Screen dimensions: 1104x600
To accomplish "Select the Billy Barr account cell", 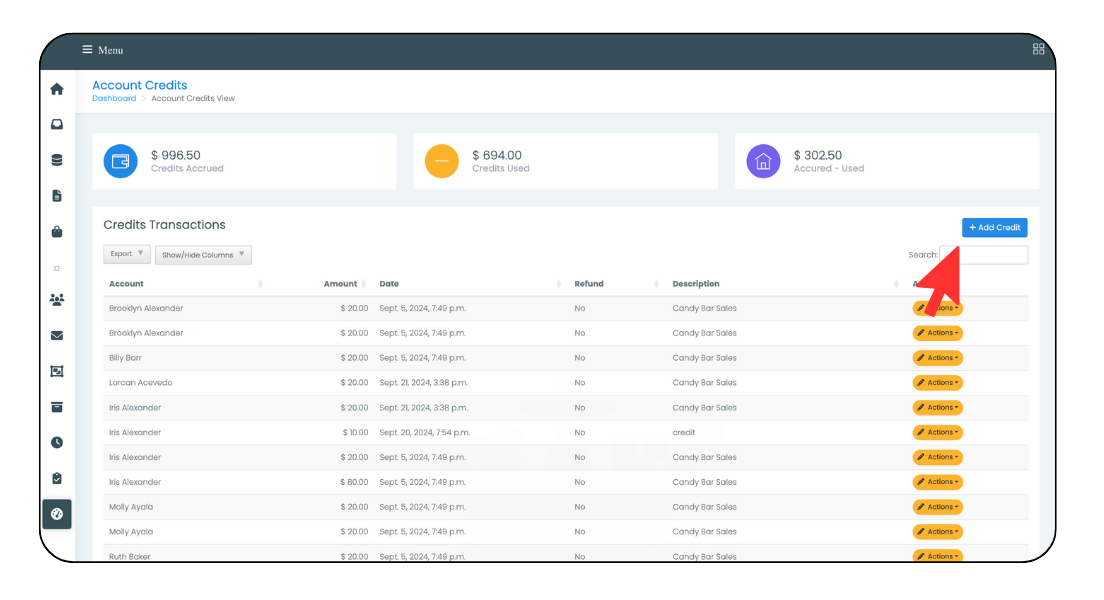I will pyautogui.click(x=125, y=358).
